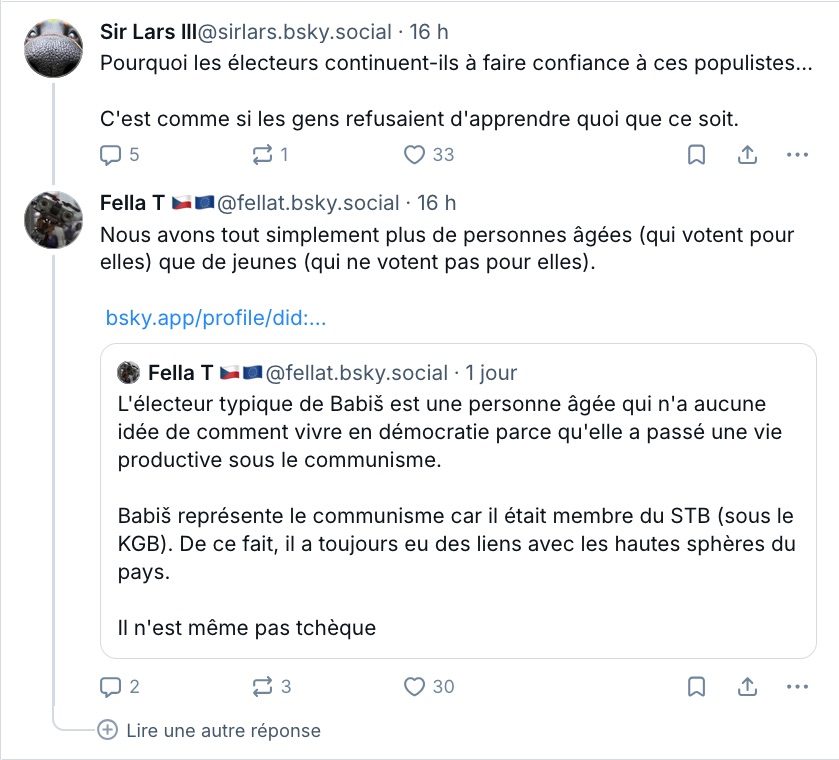View Sir Lars III's avatar
Image resolution: width=839 pixels, height=760 pixels.
point(53,48)
